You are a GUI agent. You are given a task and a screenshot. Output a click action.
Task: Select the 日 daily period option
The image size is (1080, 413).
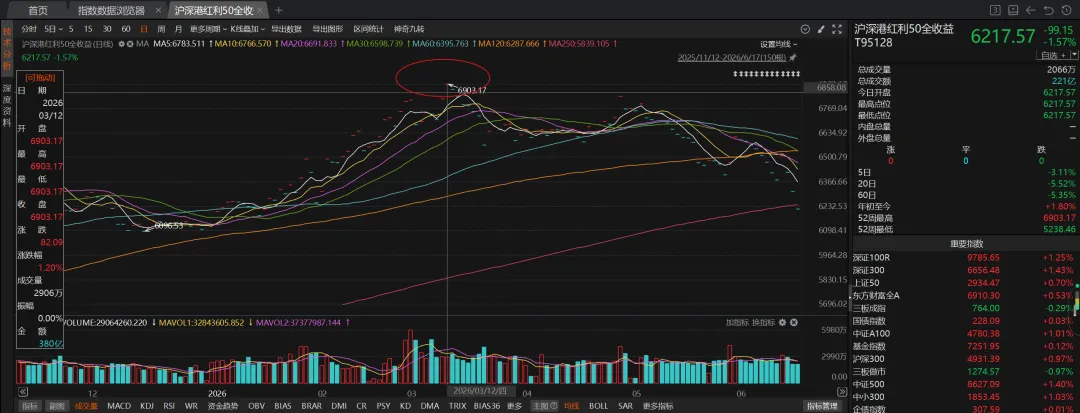pos(144,30)
